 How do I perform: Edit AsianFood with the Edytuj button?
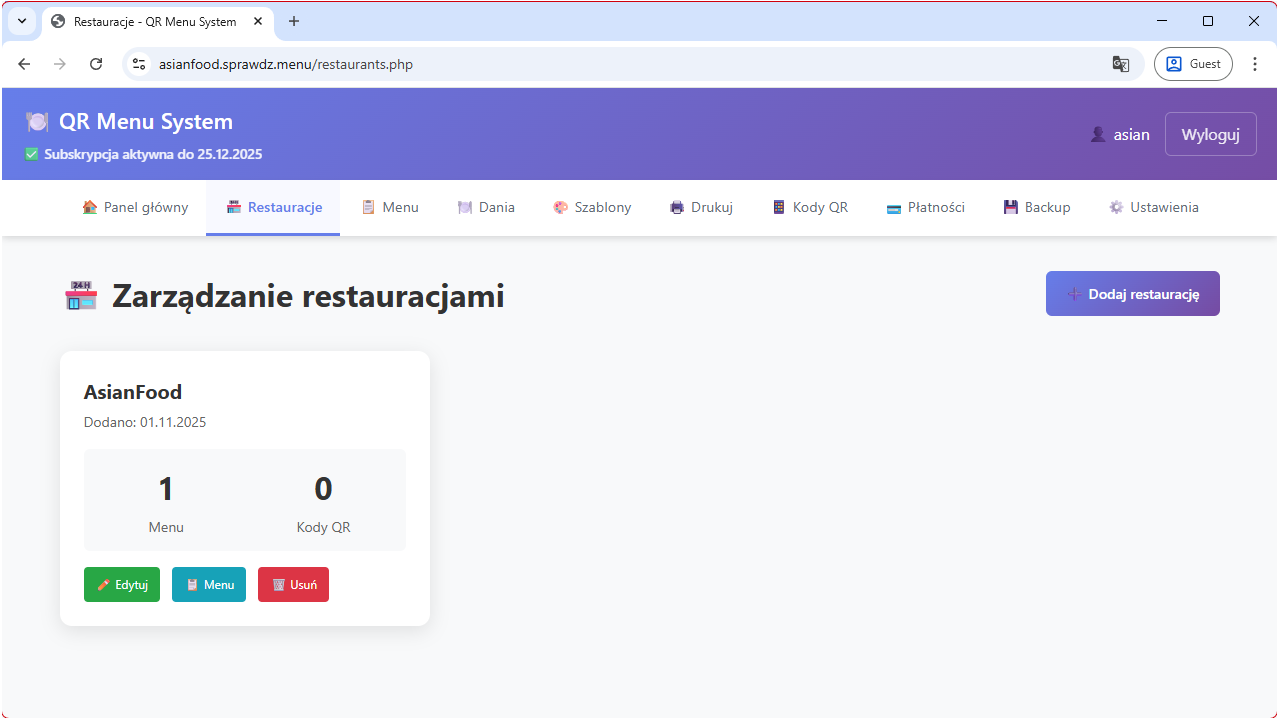(121, 584)
